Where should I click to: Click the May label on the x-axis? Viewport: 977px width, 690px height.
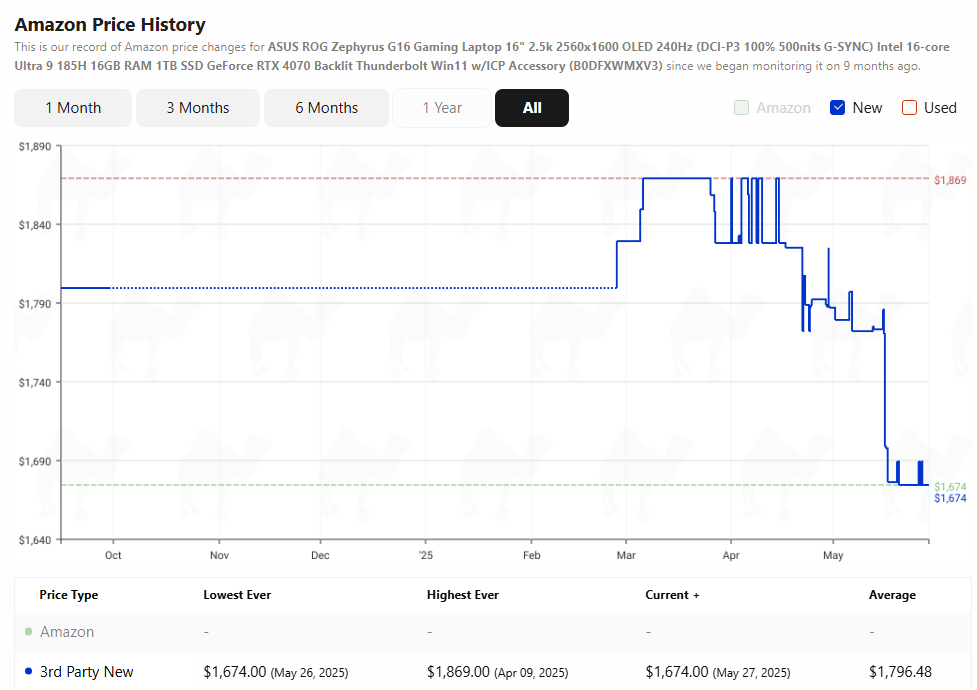[833, 555]
